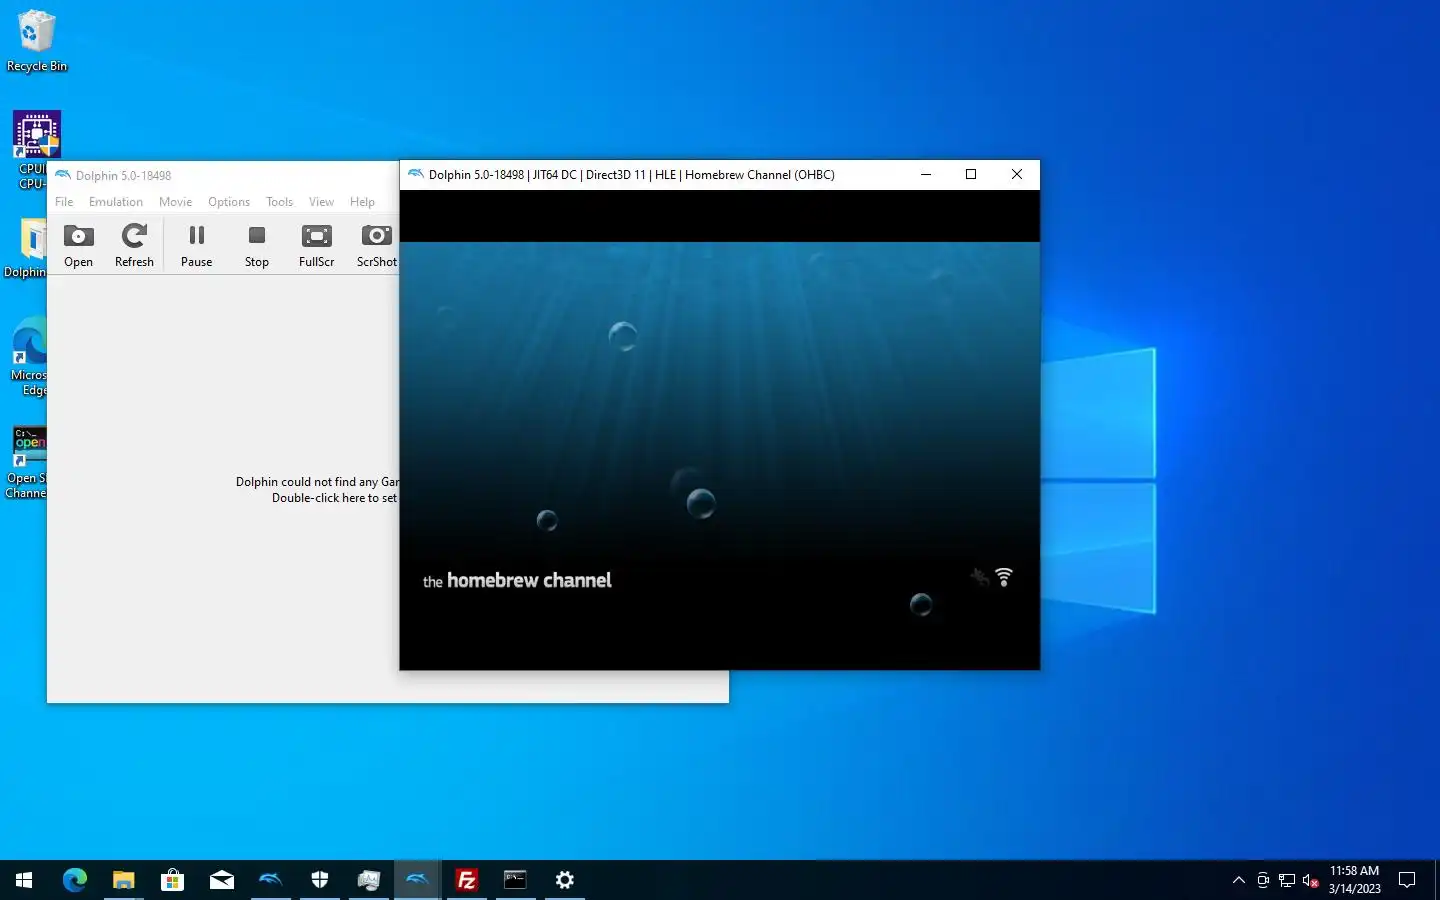This screenshot has width=1440, height=900.
Task: Launch Microsoft Edge from the taskbar
Action: [x=75, y=880]
